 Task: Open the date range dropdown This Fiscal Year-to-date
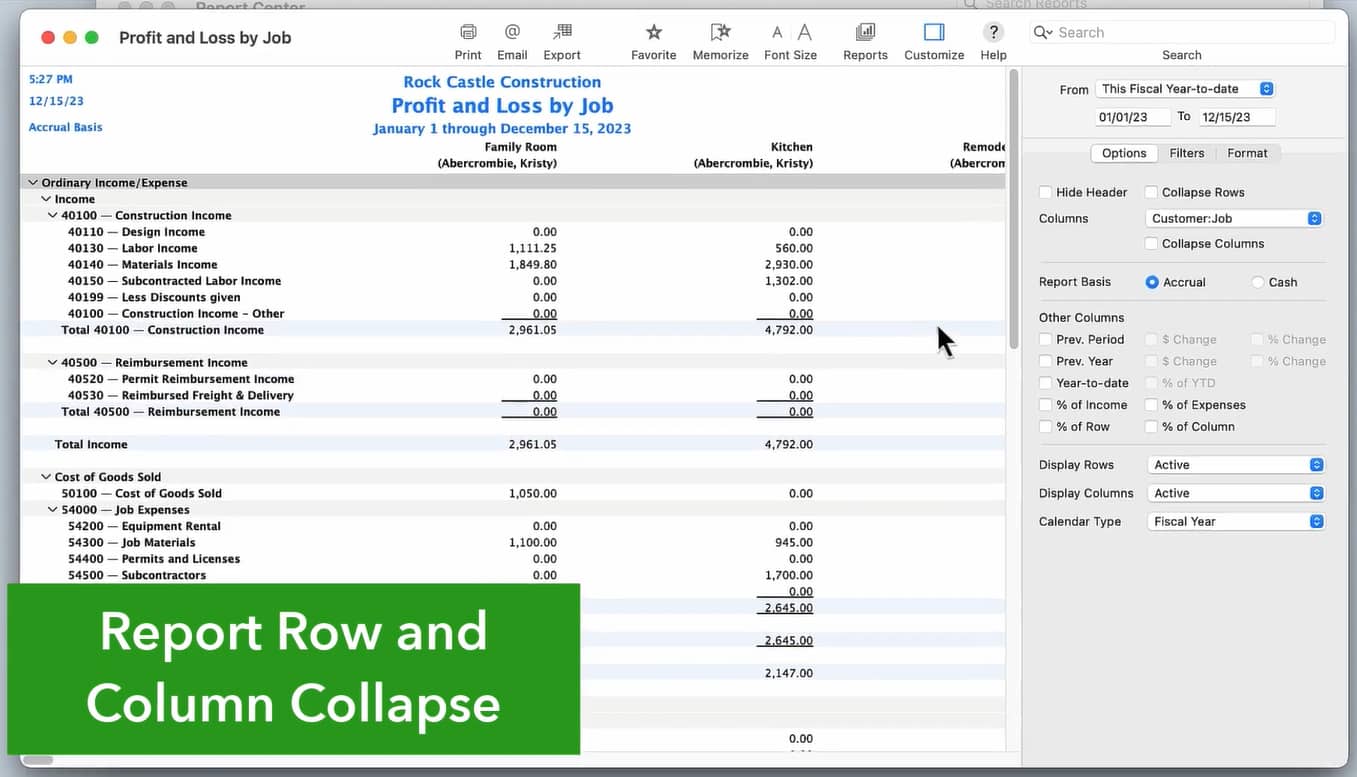click(1185, 89)
